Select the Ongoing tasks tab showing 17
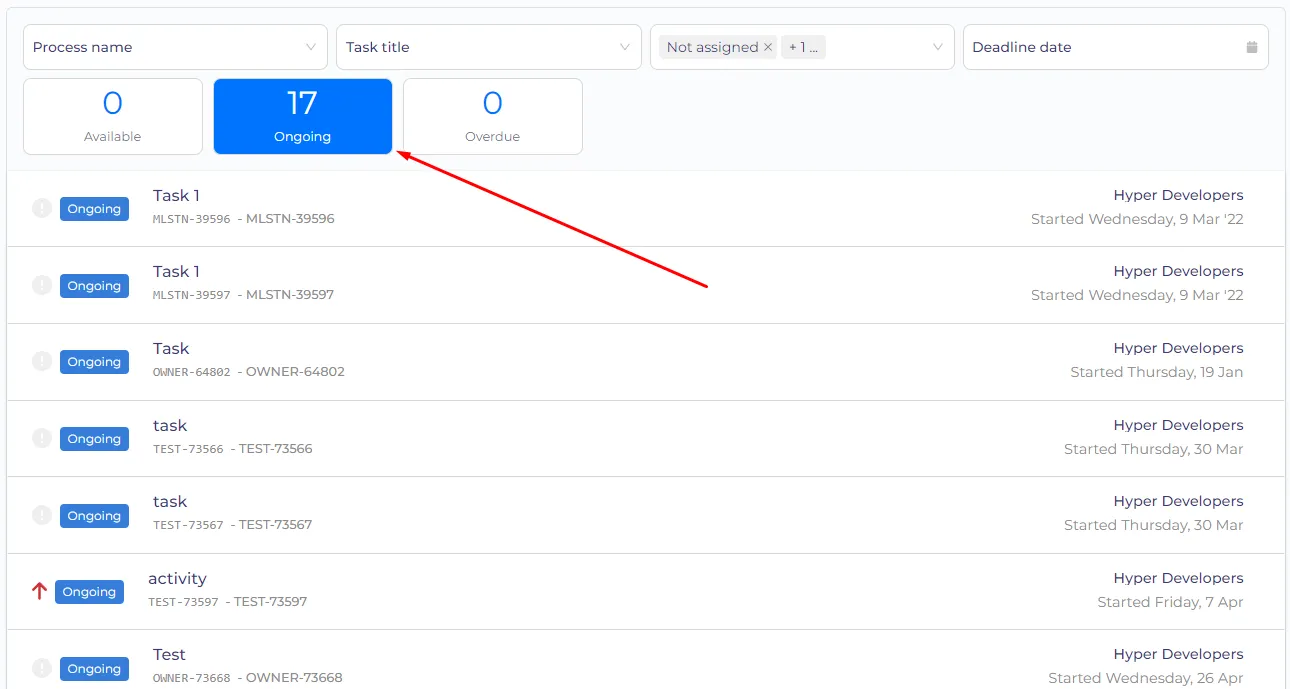Screen dimensions: 1290x689 click(x=303, y=116)
